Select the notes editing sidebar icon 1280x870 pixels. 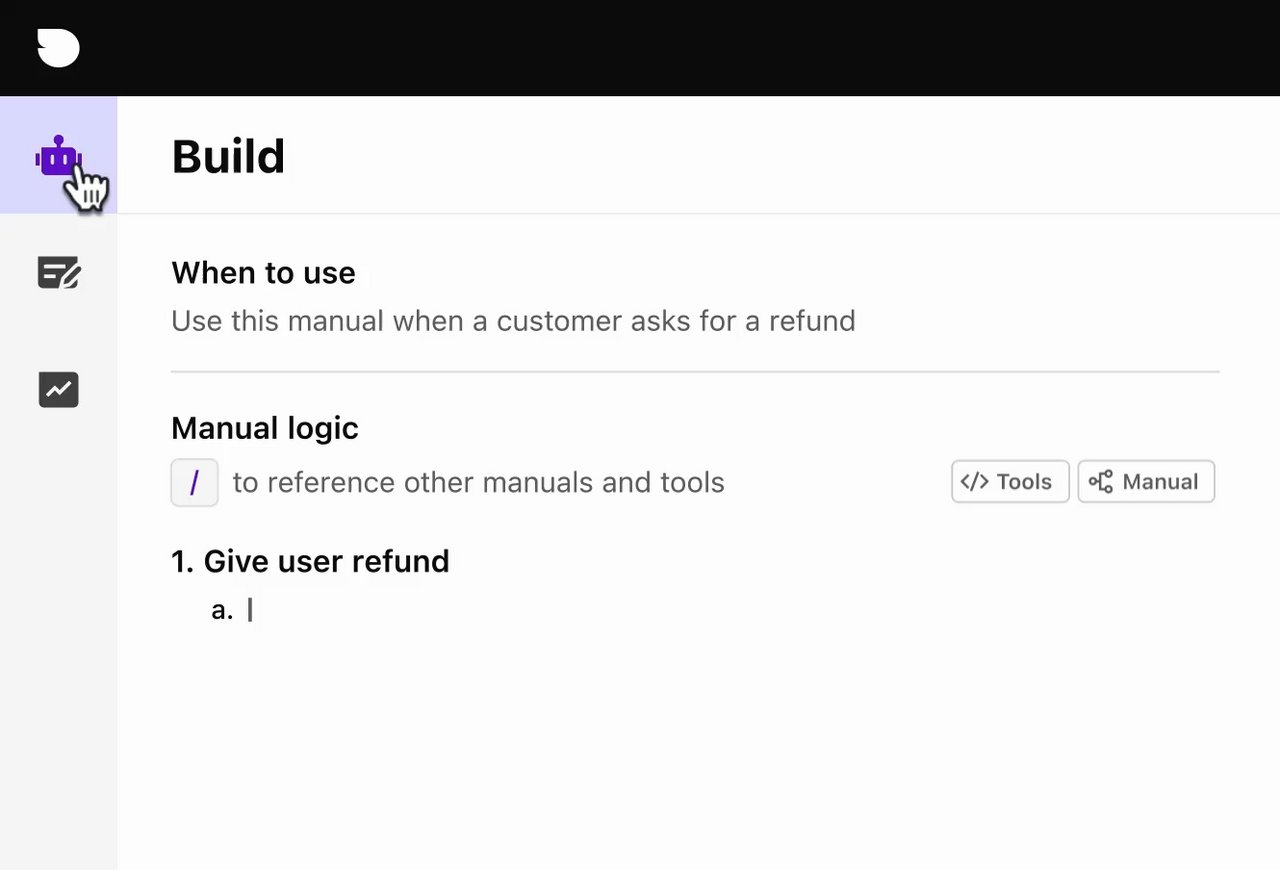pos(58,272)
